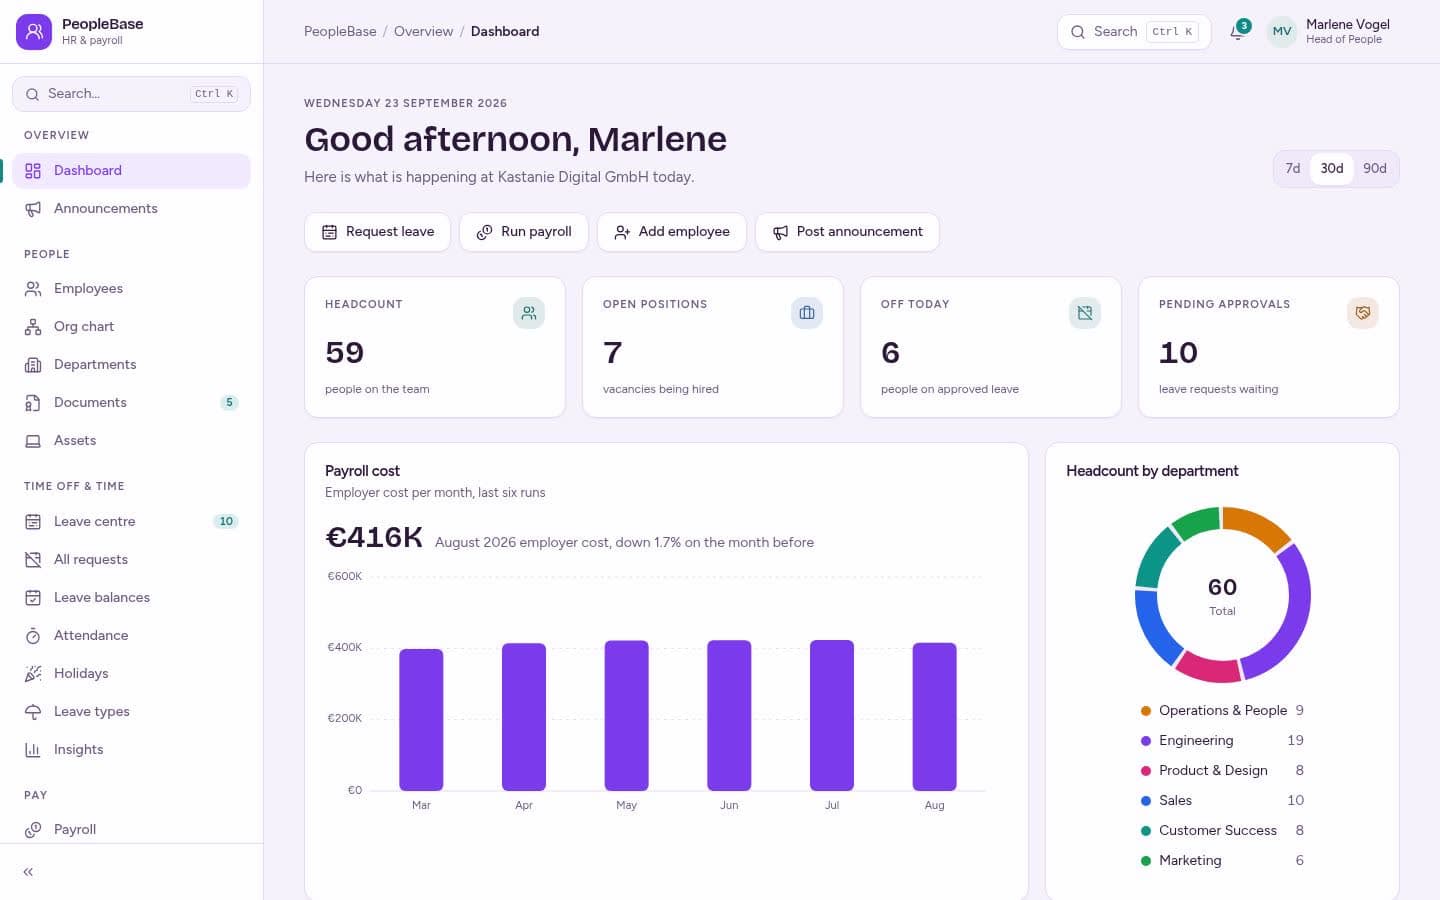
Task: Click the Open Positions briefcase icon
Action: (x=807, y=313)
